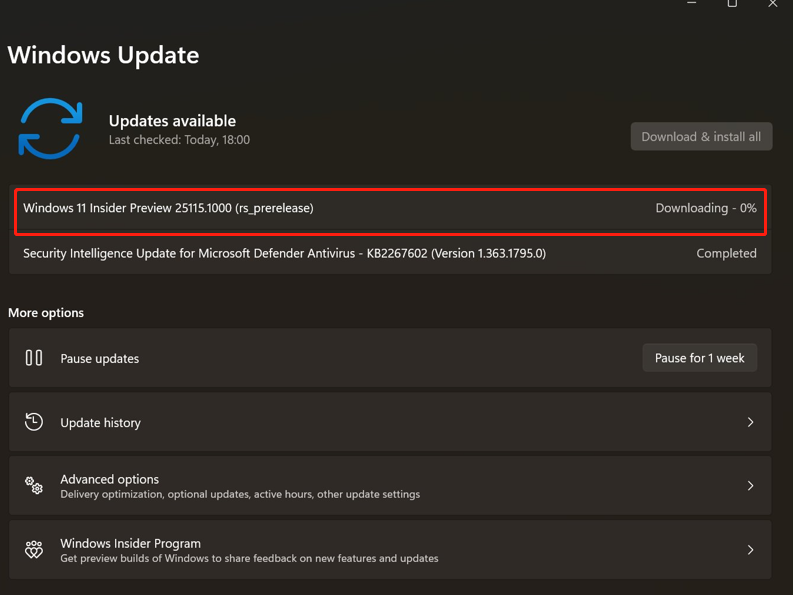Click the Downloading - 0% status
This screenshot has height=595, width=793.
click(x=706, y=208)
